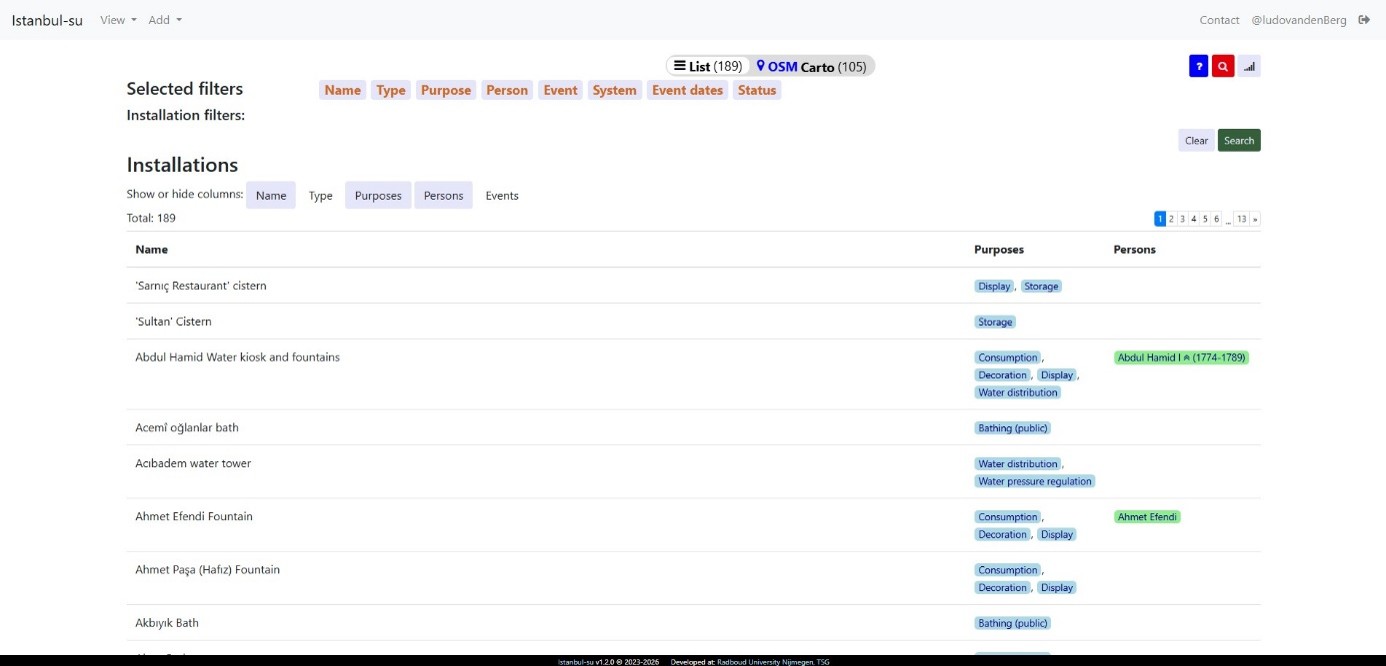Screen dimensions: 1386x666
Task: Toggle the Name column visibility
Action: point(271,195)
